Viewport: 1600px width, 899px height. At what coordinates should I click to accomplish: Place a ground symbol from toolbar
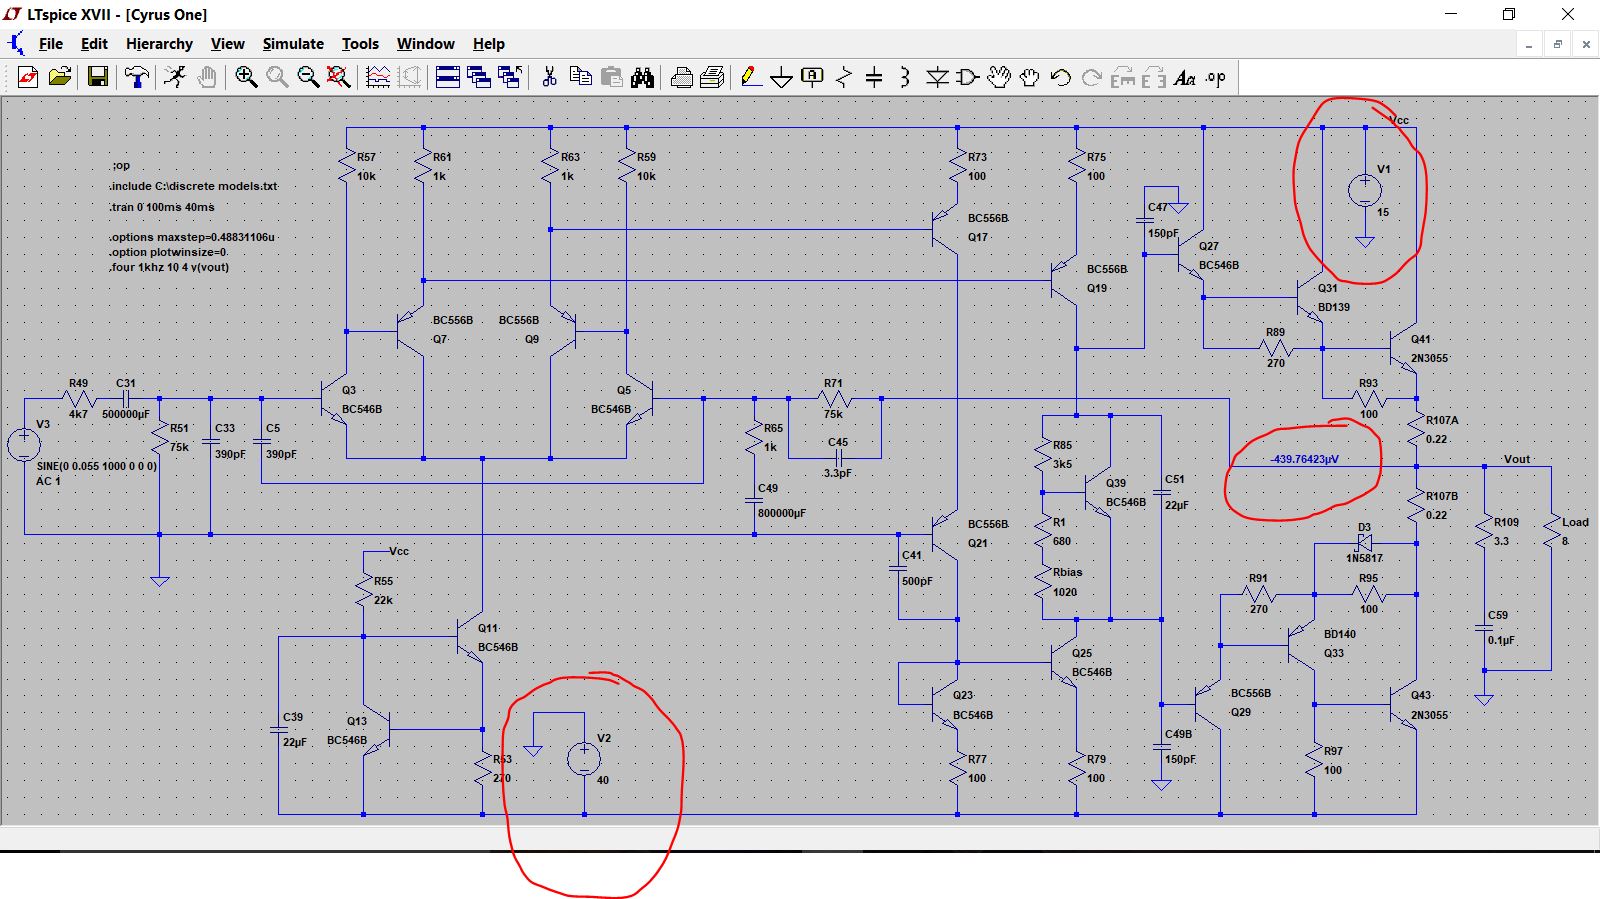pos(782,77)
